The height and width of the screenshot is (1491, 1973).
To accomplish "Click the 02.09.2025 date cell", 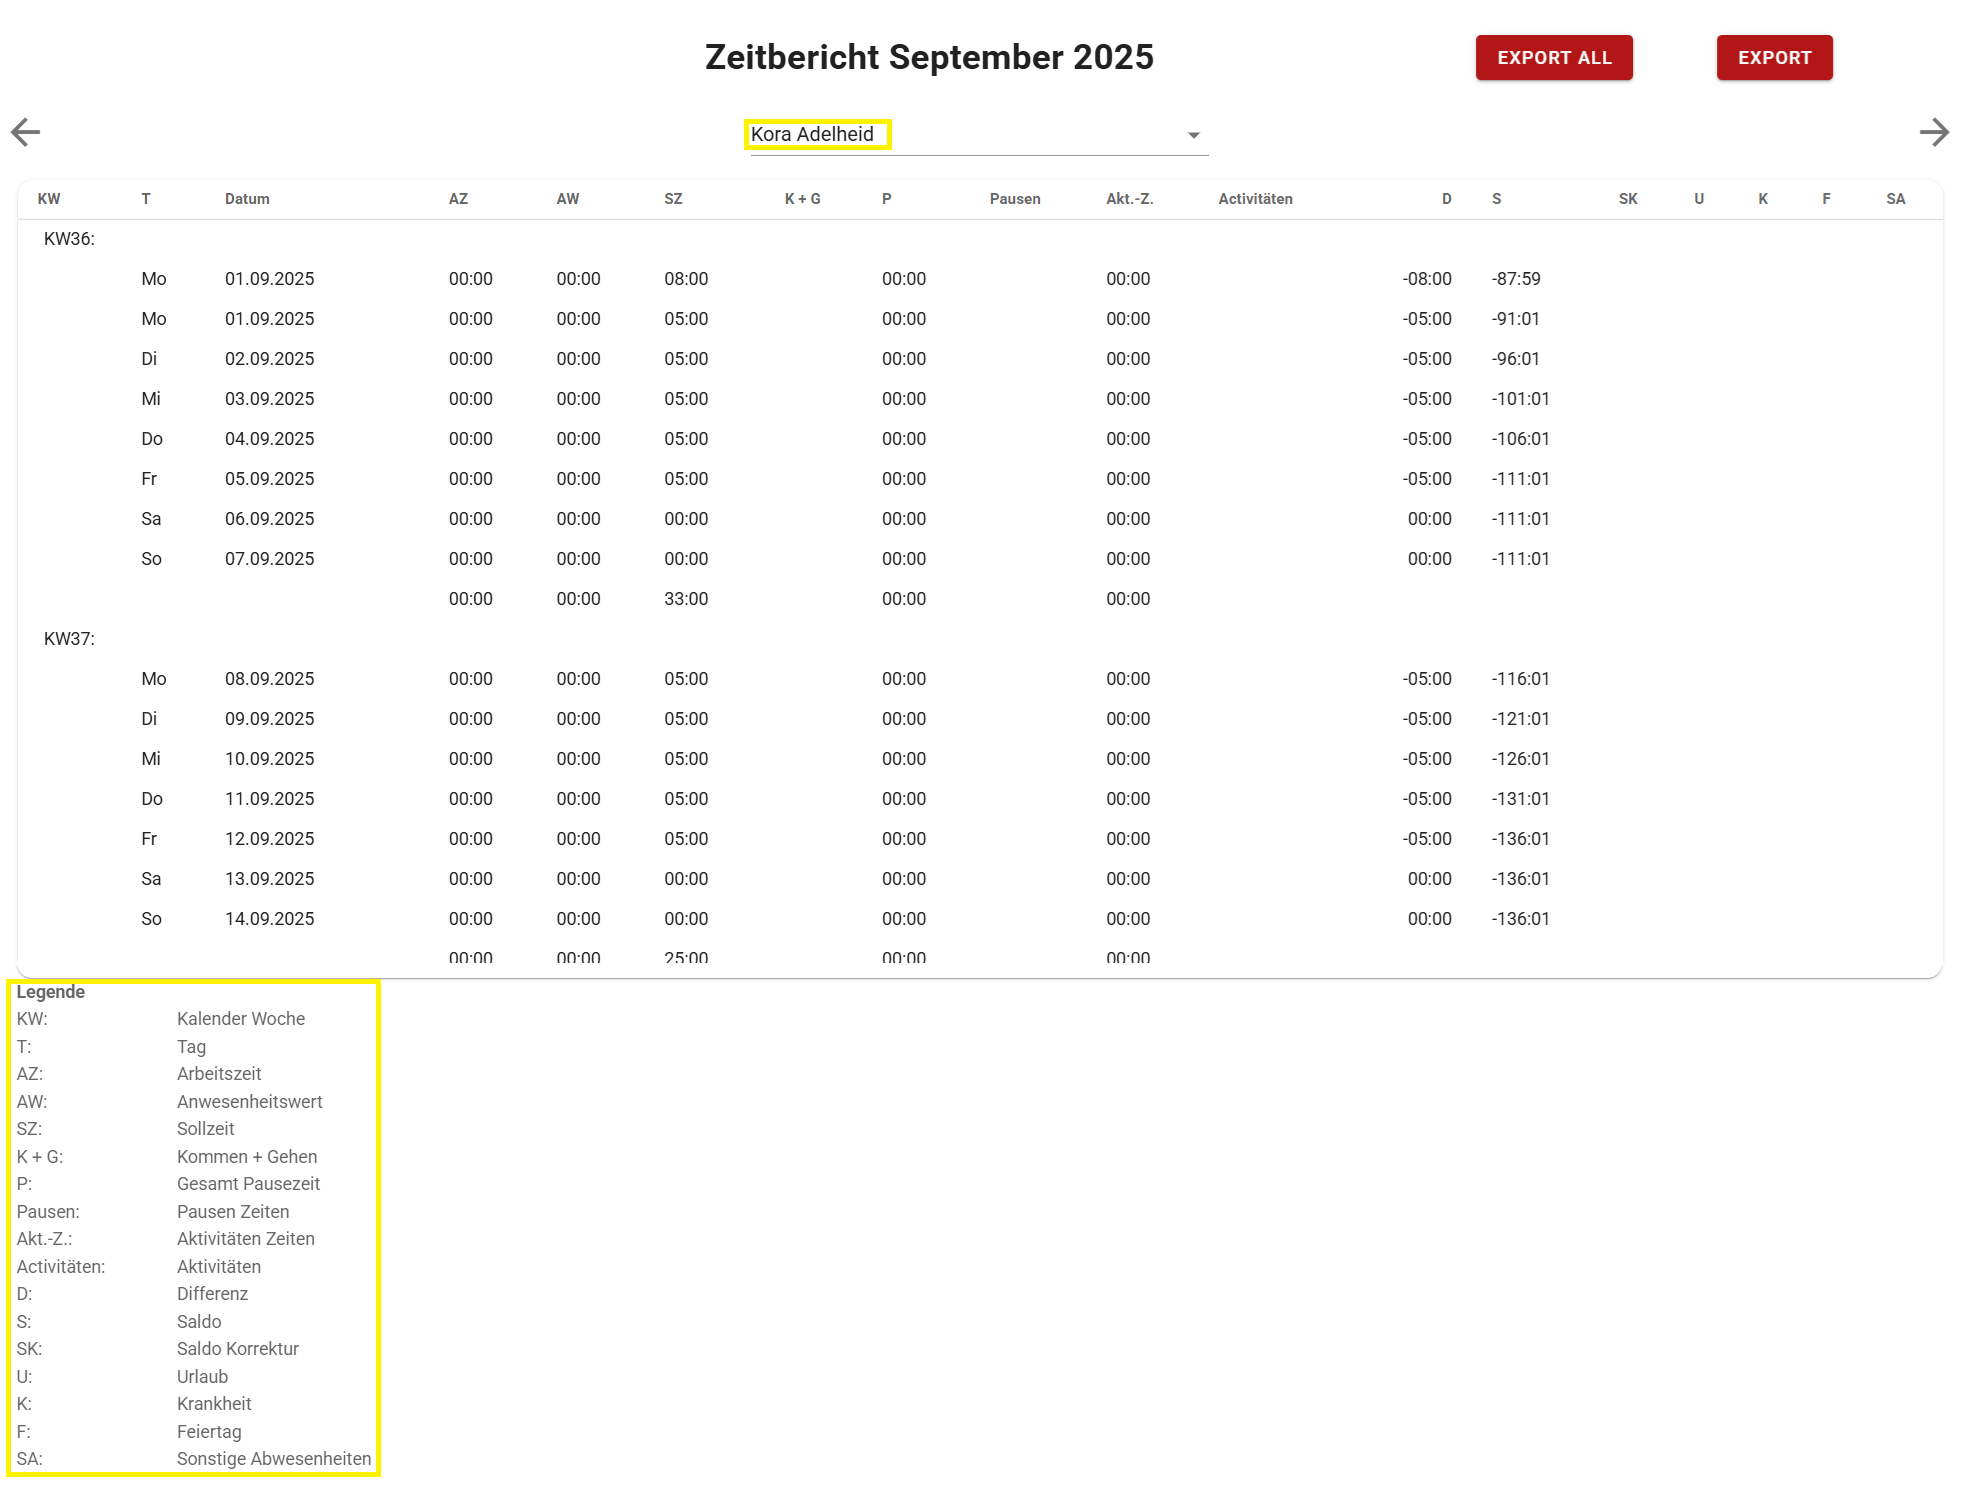I will [269, 359].
